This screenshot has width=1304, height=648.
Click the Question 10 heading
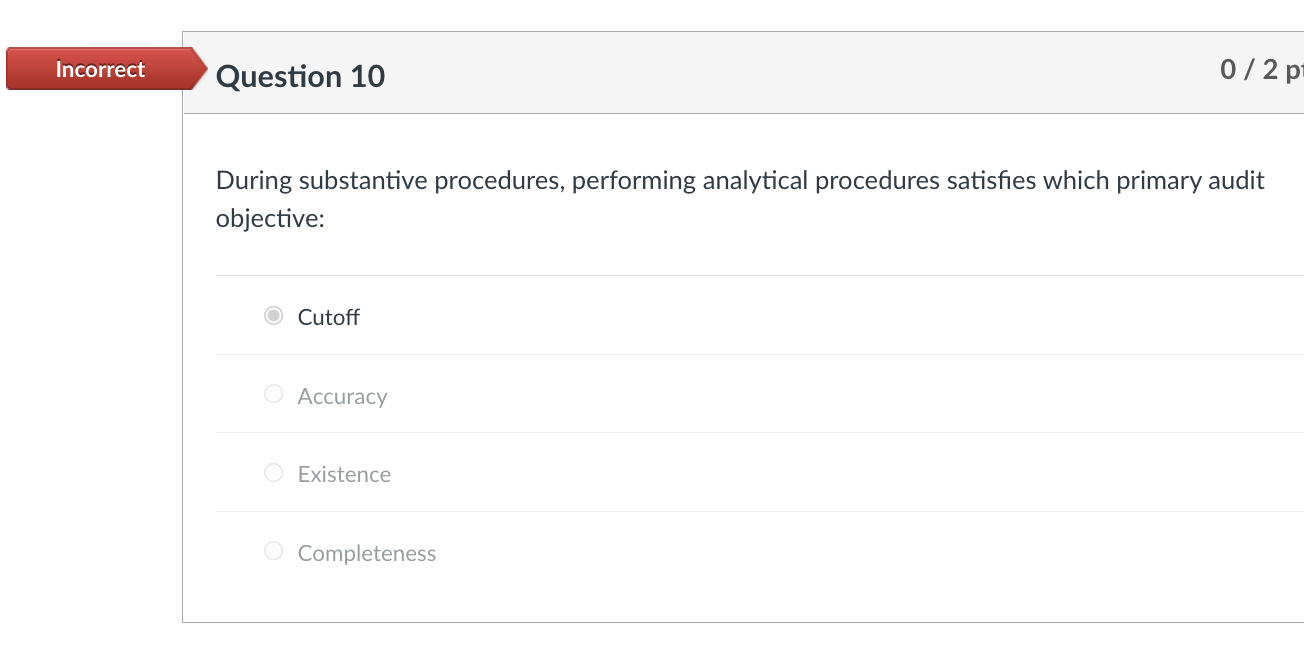click(x=299, y=76)
